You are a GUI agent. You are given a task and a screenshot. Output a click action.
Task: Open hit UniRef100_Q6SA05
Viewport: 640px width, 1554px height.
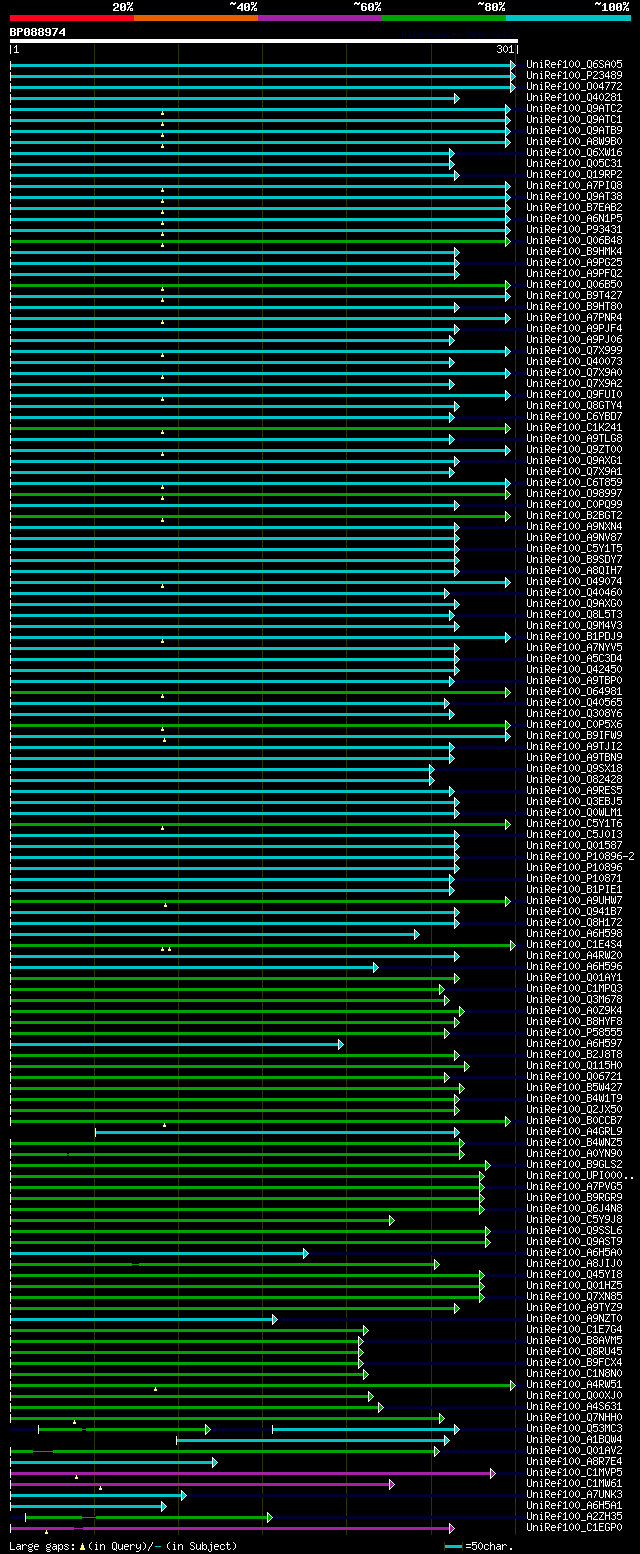574,64
